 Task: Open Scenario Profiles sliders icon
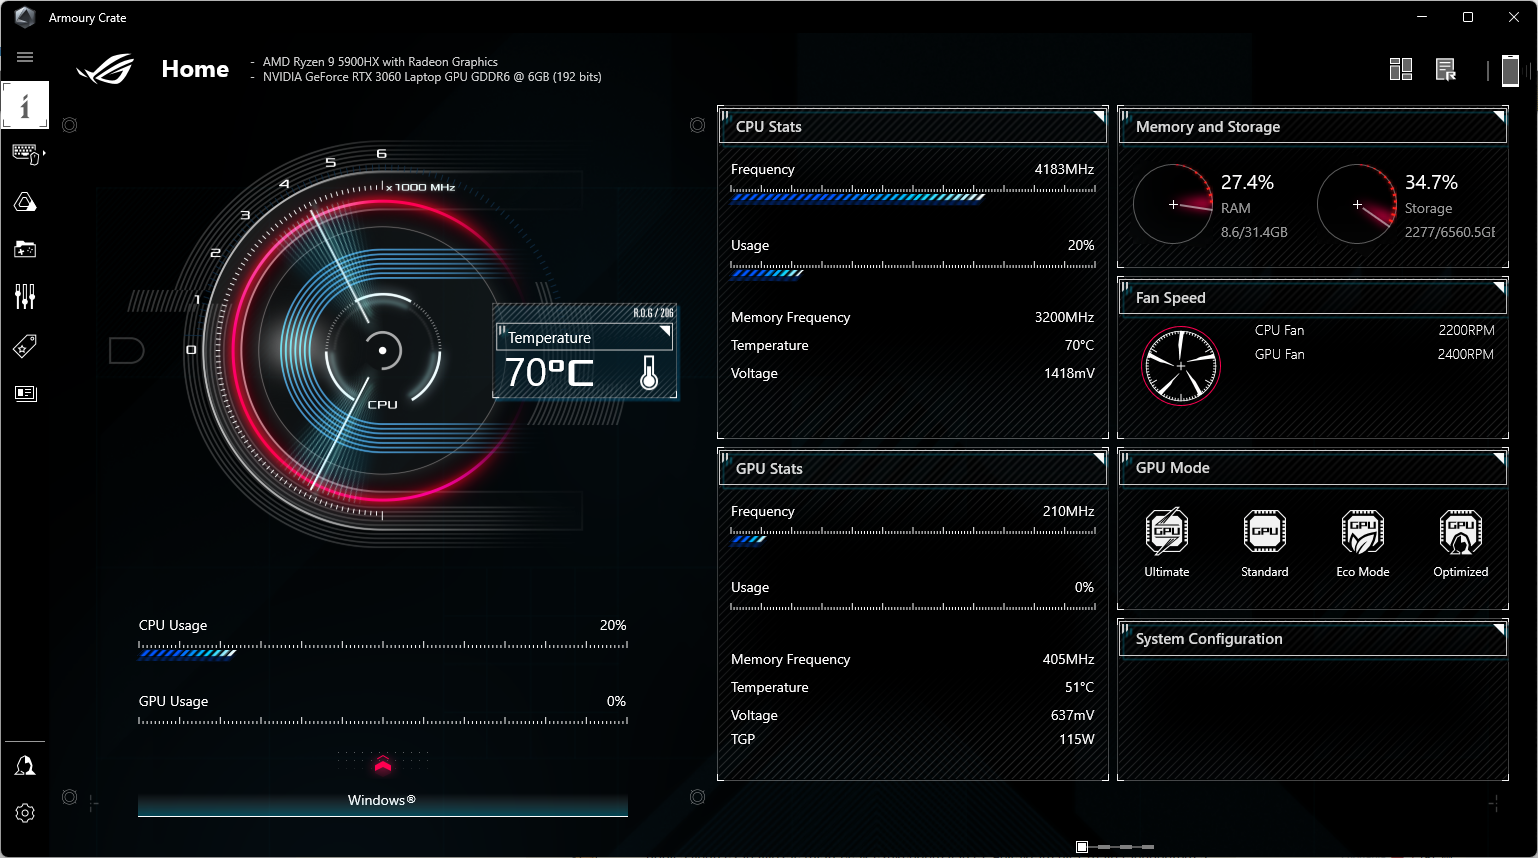[25, 296]
